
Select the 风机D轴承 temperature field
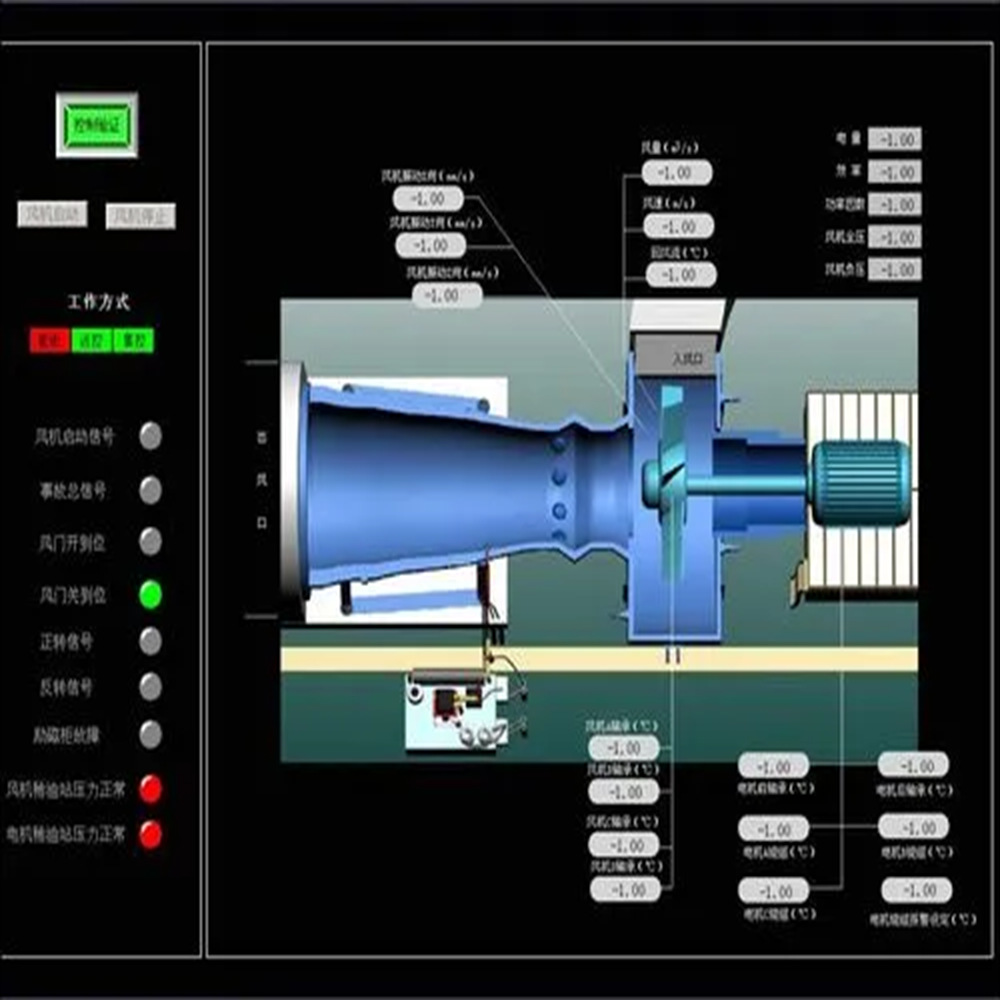(x=626, y=890)
